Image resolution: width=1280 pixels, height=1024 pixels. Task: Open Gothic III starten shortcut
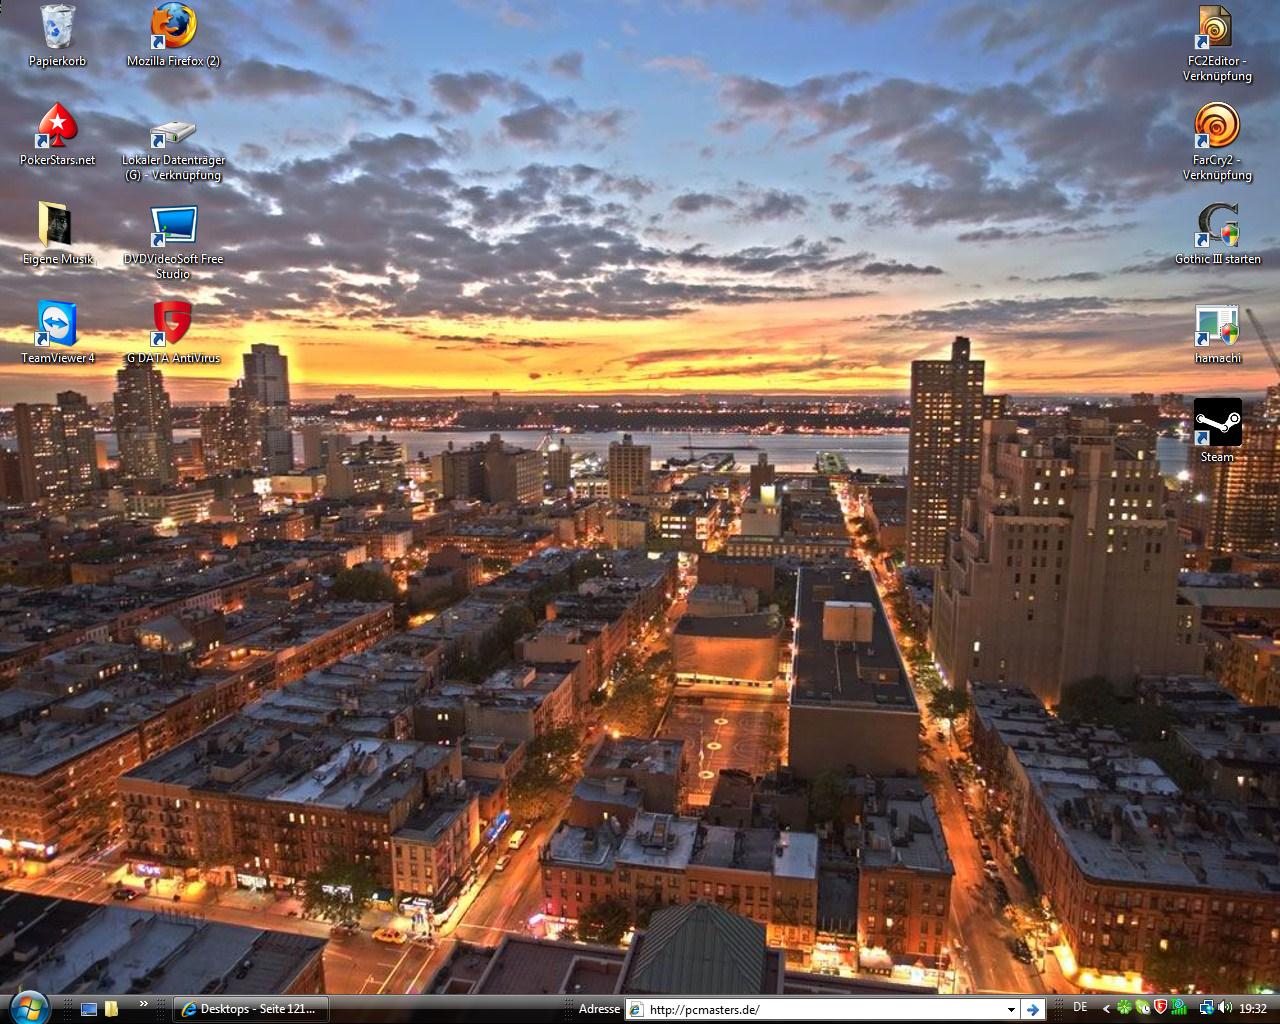tap(1217, 226)
